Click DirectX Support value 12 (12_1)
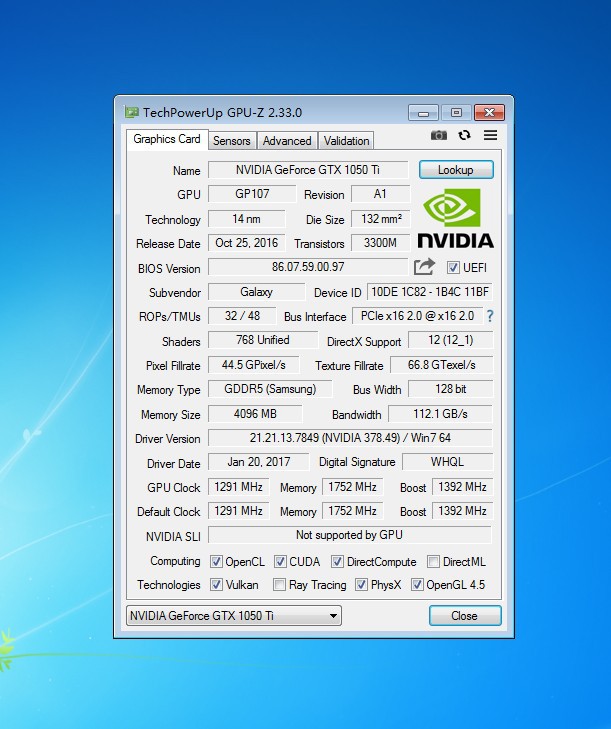 pyautogui.click(x=451, y=340)
